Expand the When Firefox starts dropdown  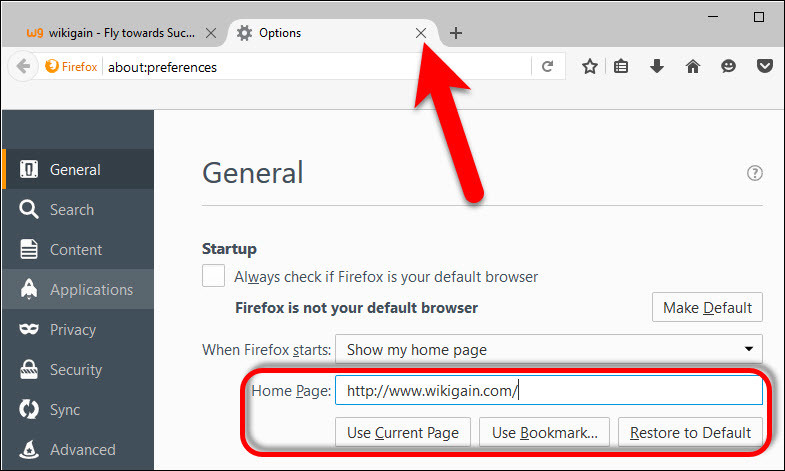(548, 349)
